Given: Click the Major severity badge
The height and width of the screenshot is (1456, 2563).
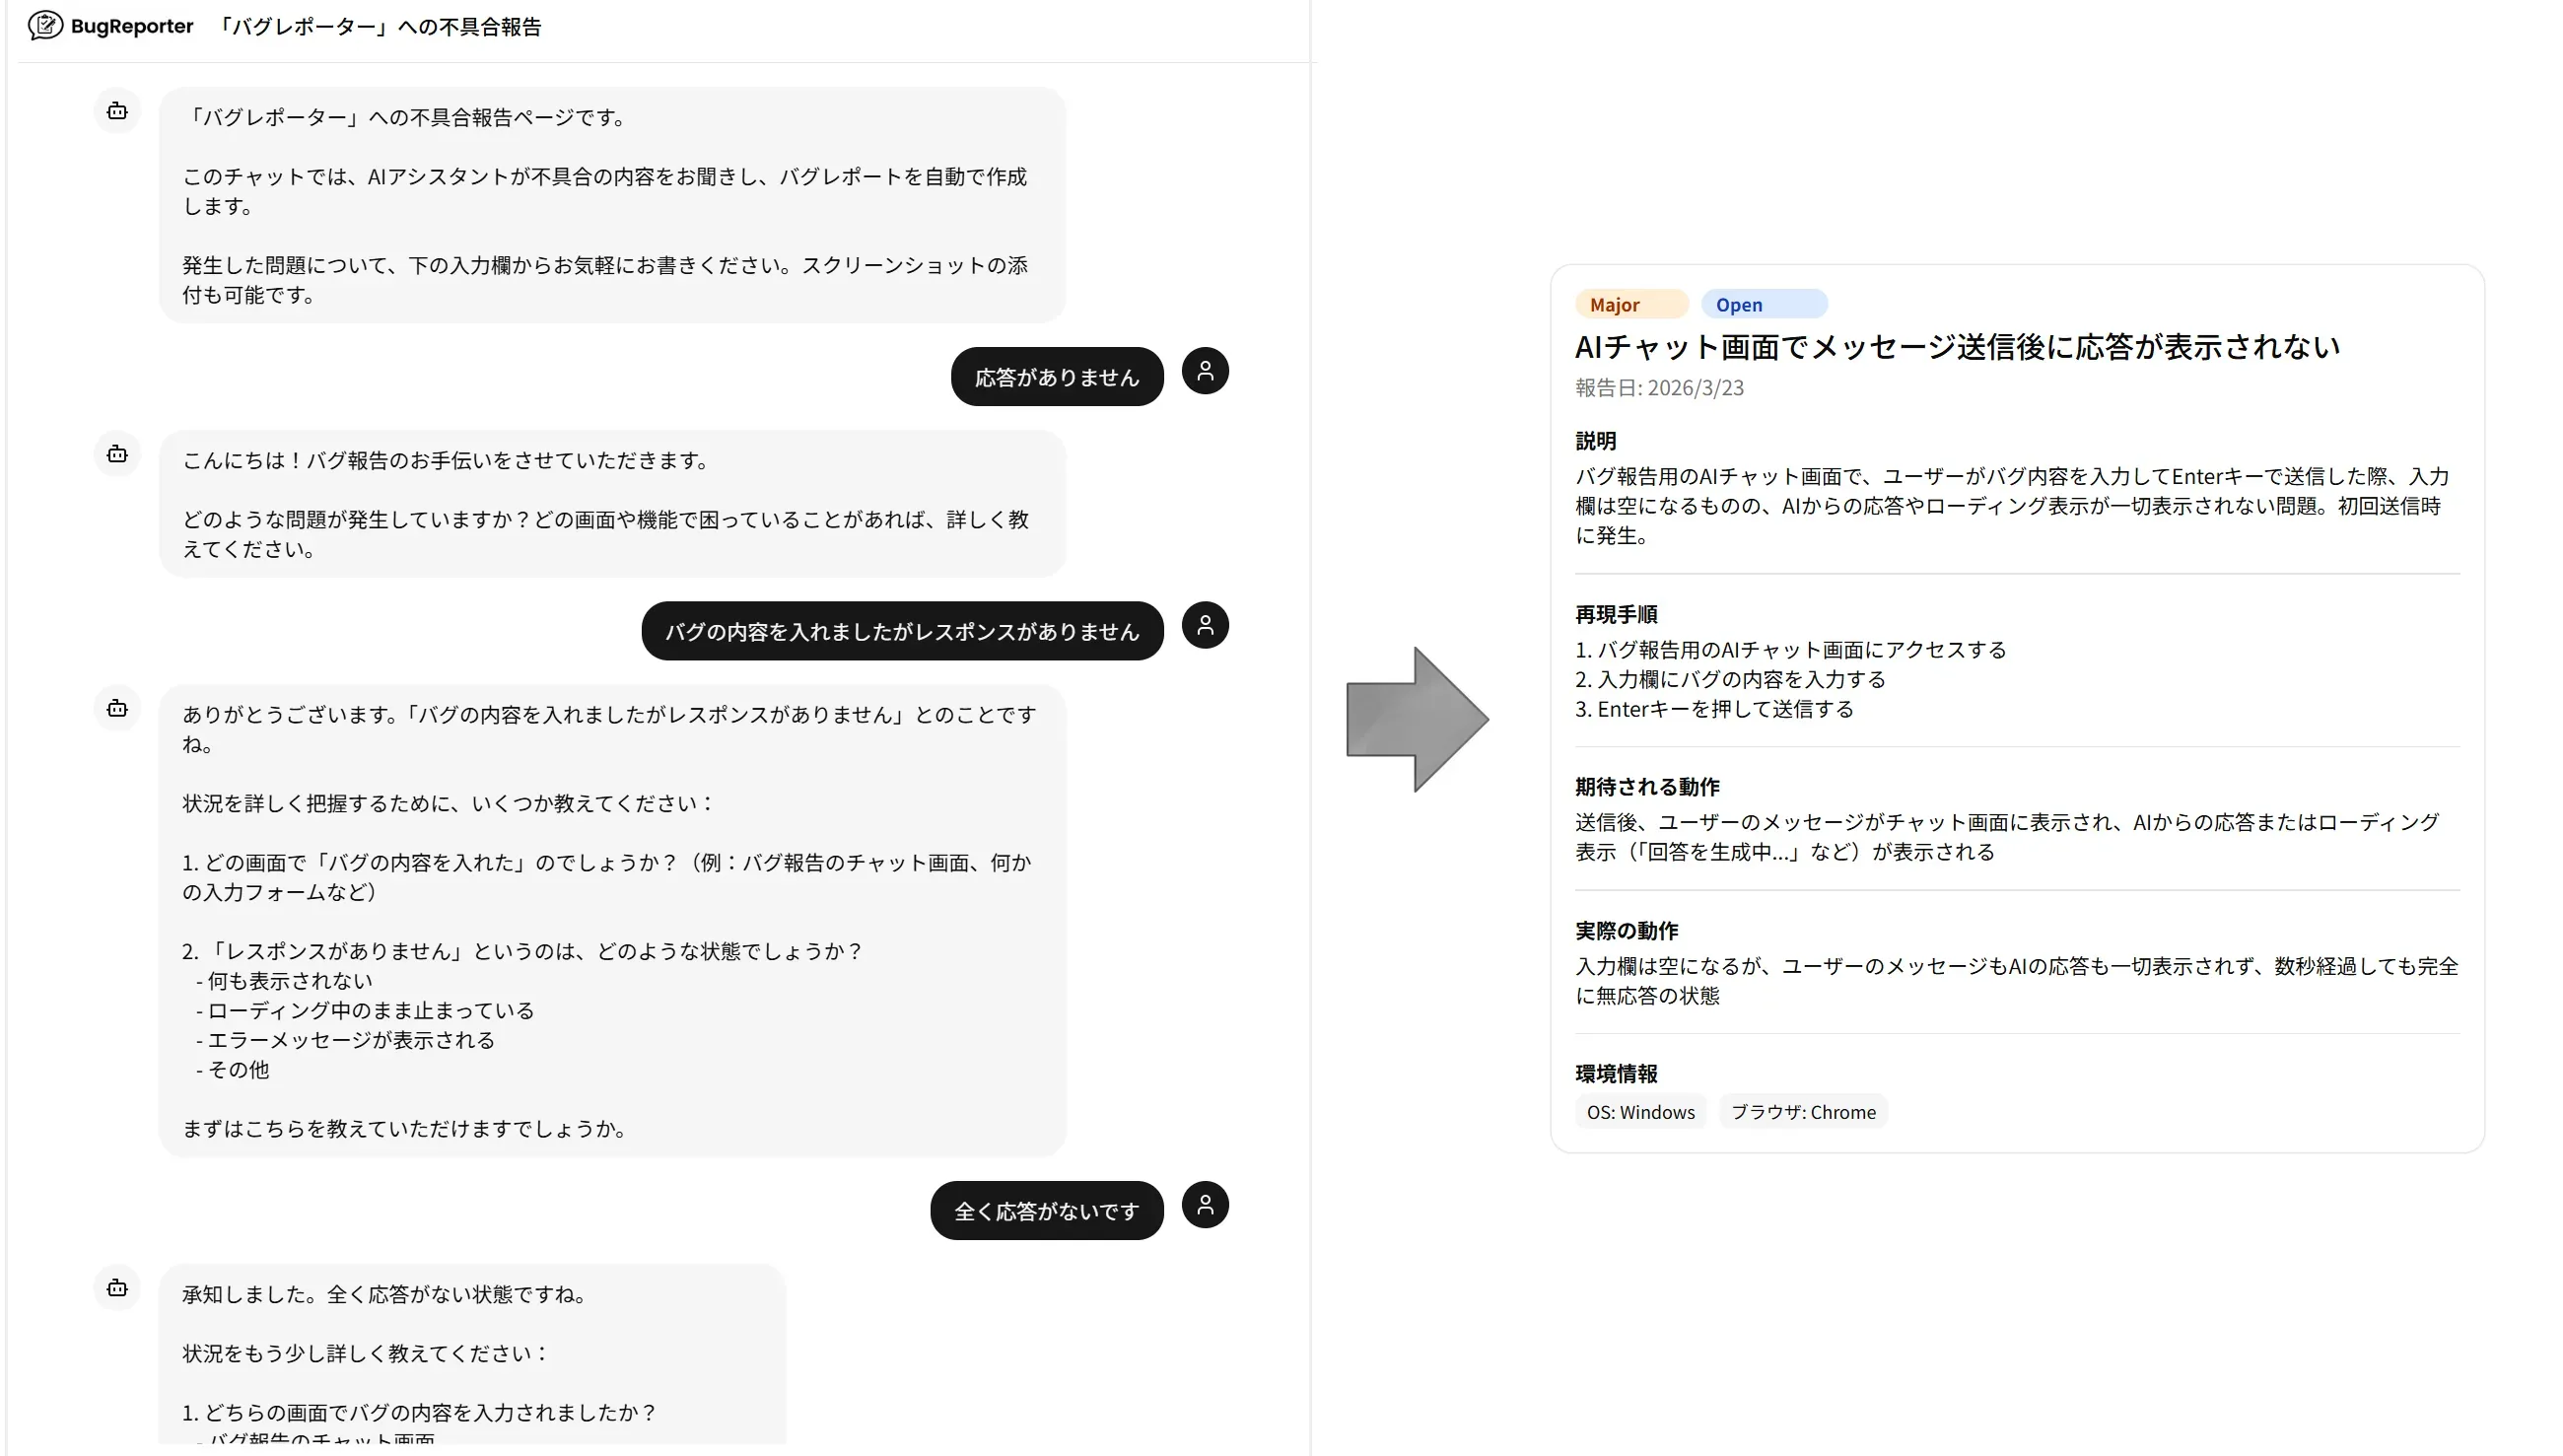Looking at the screenshot, I should tap(1631, 304).
